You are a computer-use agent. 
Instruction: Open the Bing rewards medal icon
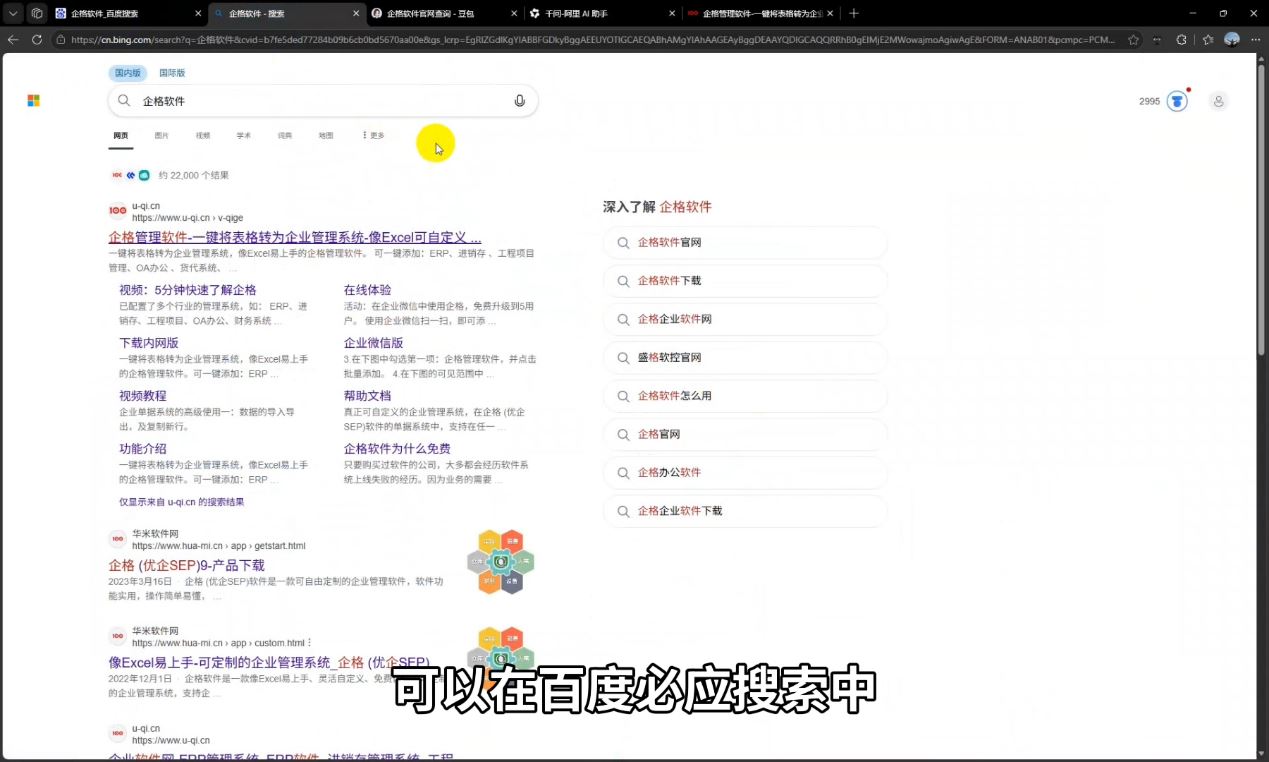click(1177, 101)
